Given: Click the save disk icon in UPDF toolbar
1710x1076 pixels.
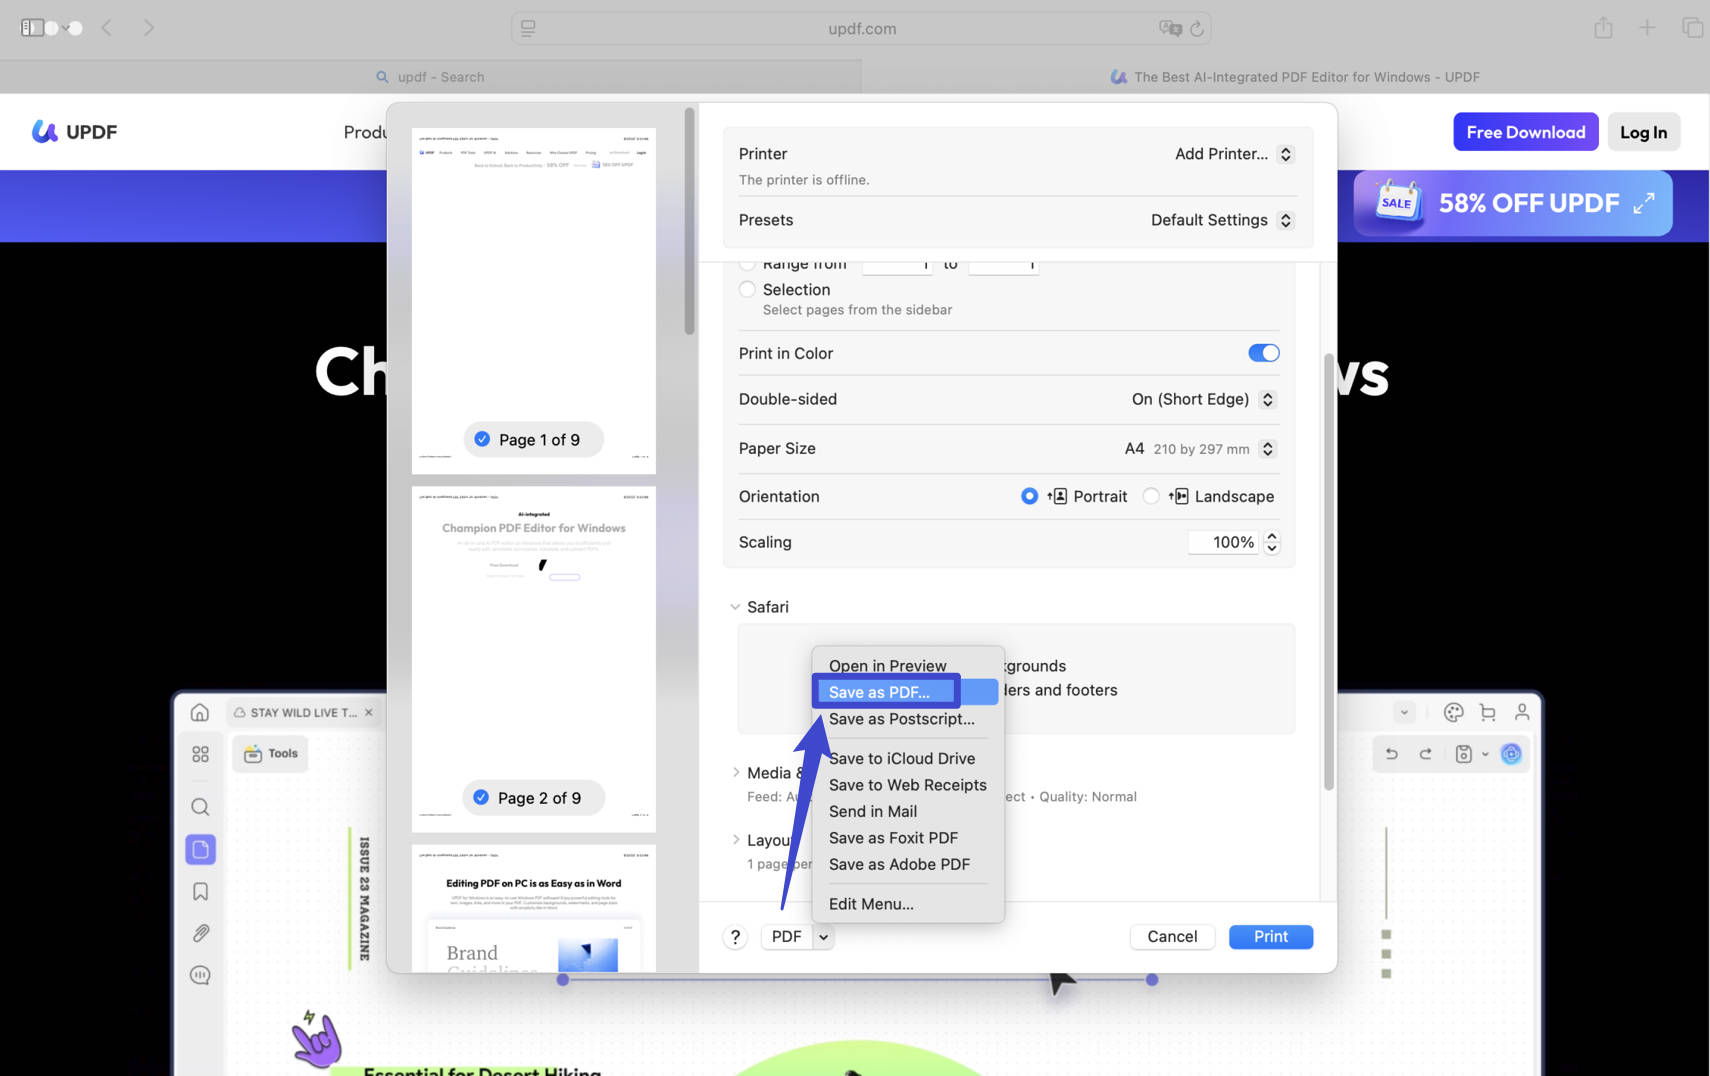Looking at the screenshot, I should pos(1463,754).
